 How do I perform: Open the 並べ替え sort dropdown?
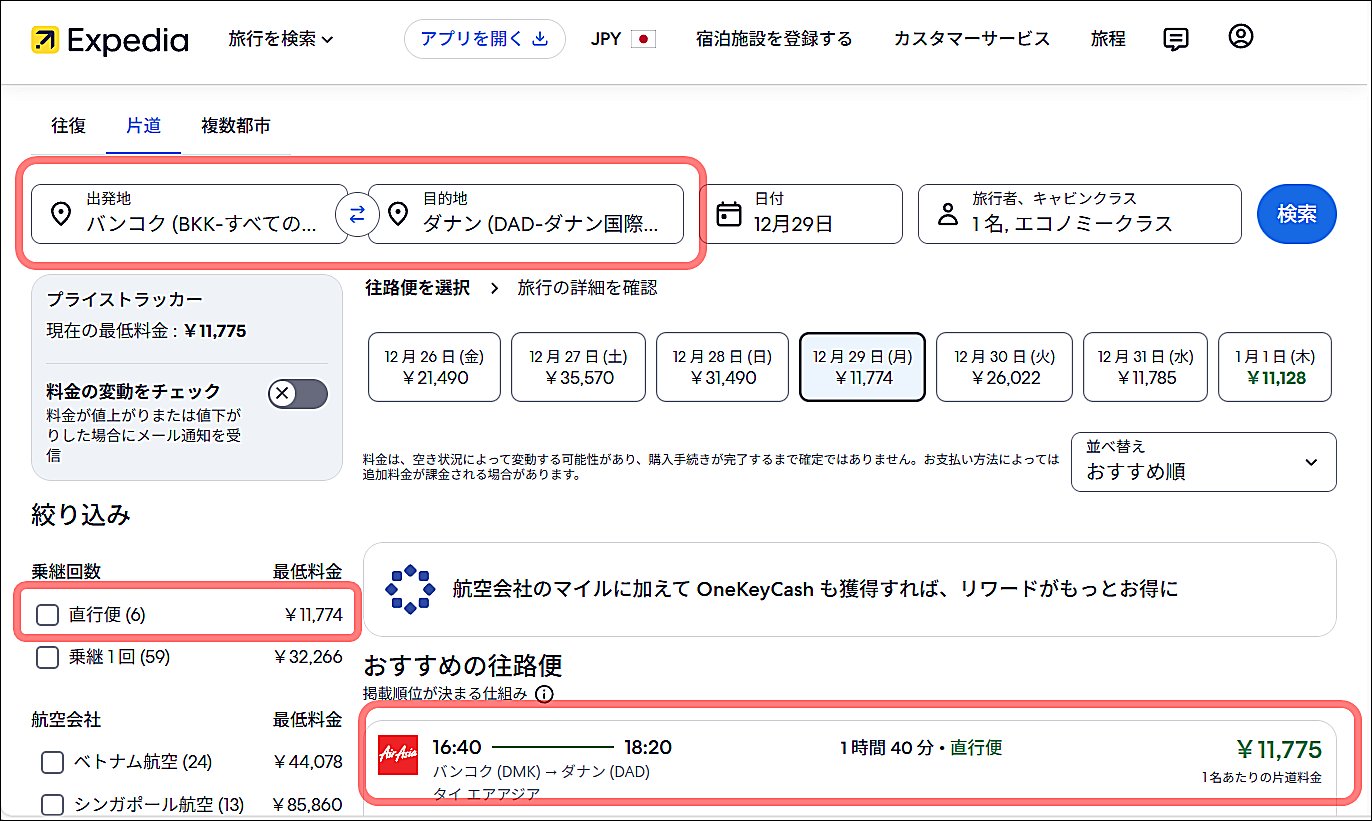pyautogui.click(x=1203, y=462)
